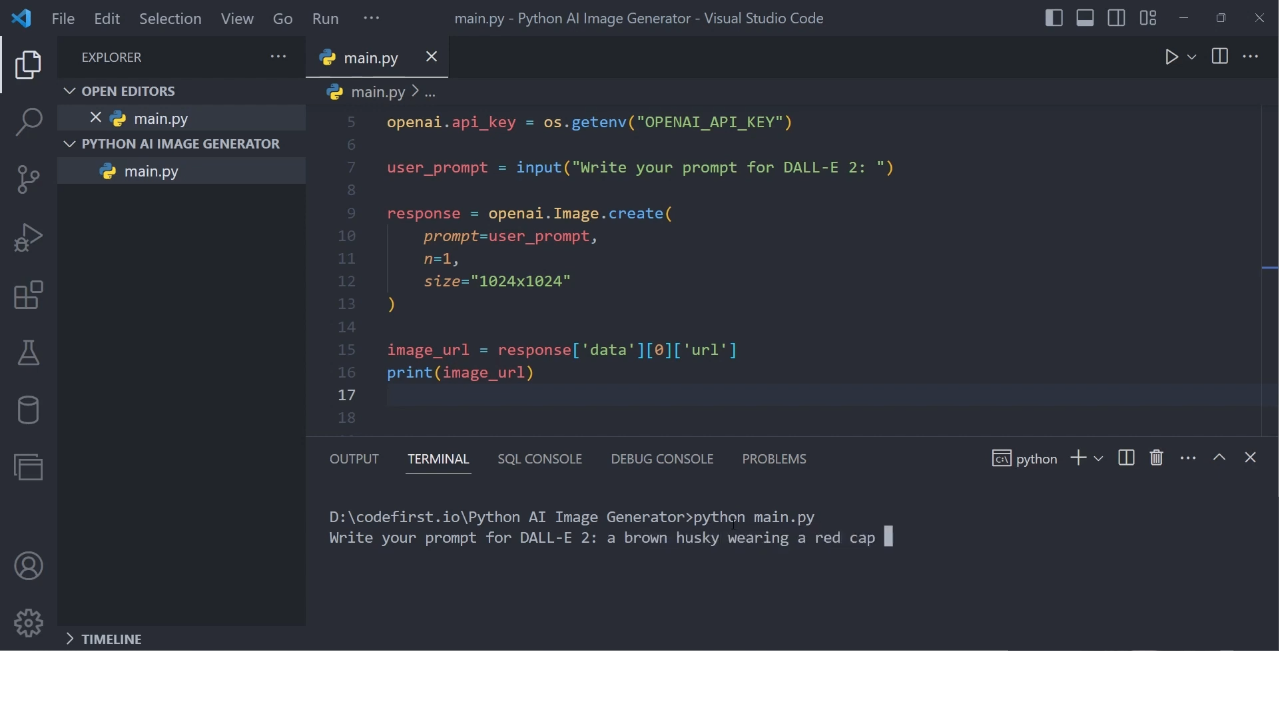Image resolution: width=1280 pixels, height=720 pixels.
Task: Open the Go menu
Action: (x=283, y=18)
